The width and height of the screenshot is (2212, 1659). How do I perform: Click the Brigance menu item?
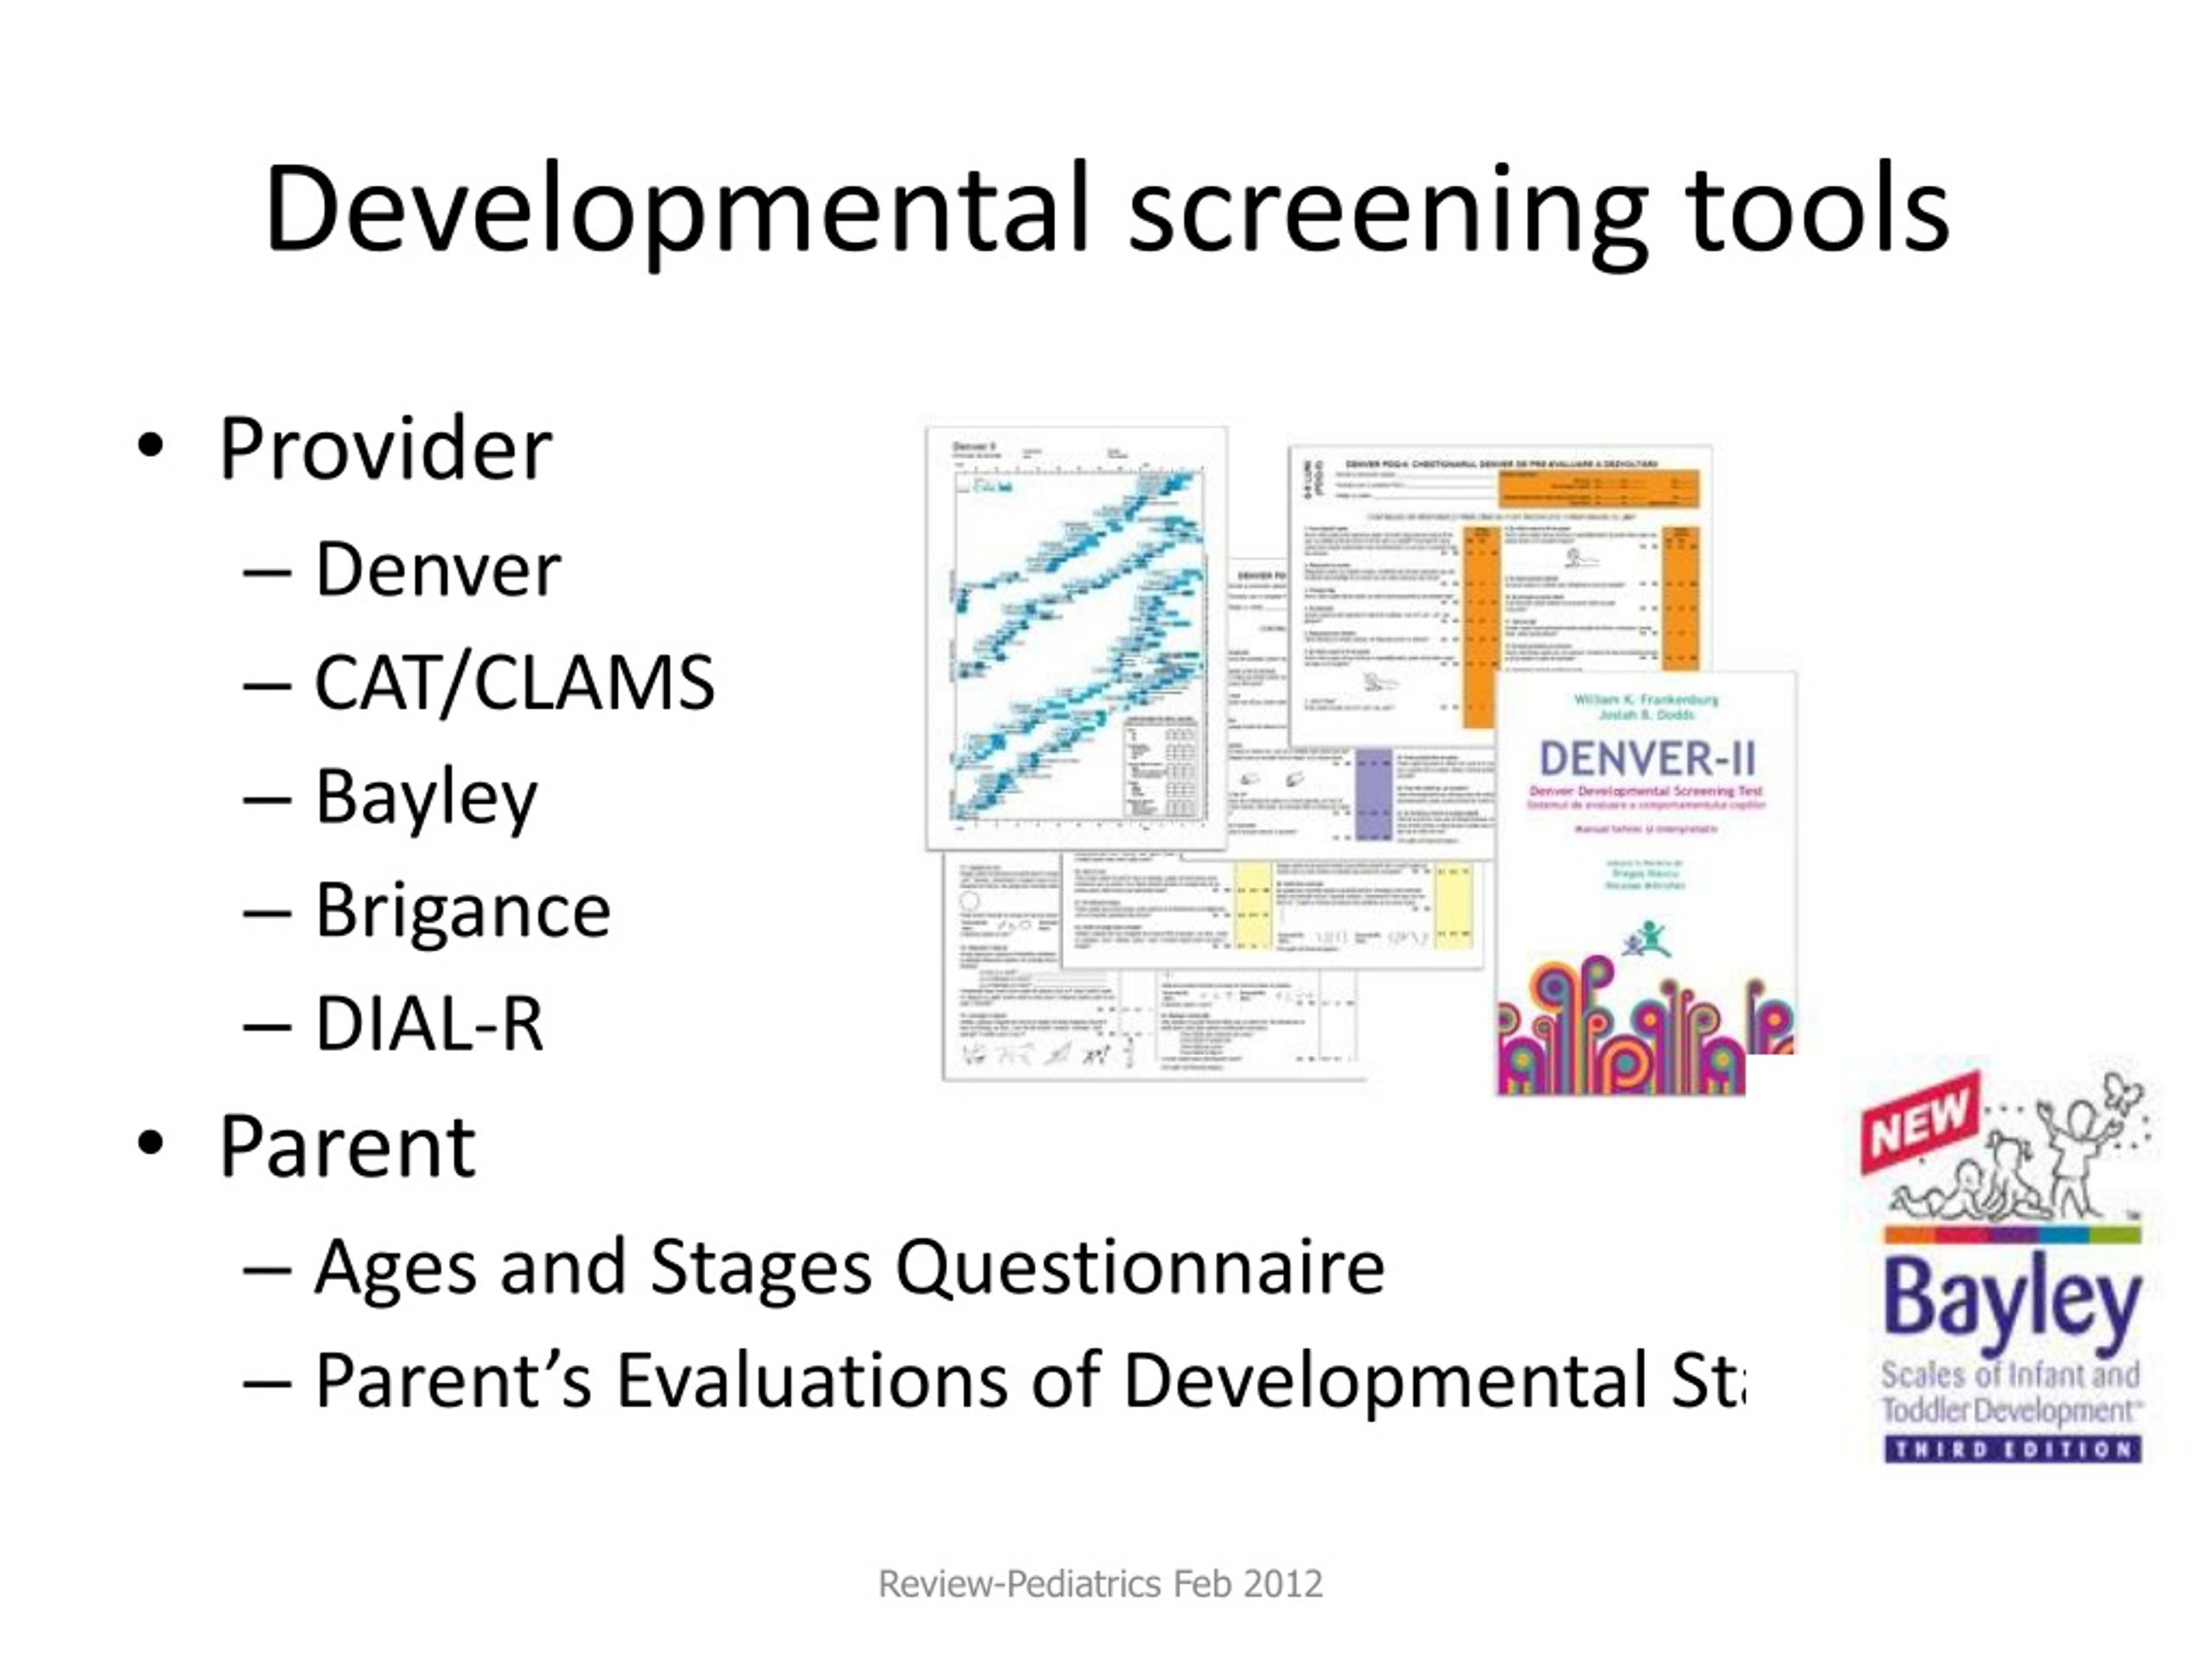coord(465,910)
